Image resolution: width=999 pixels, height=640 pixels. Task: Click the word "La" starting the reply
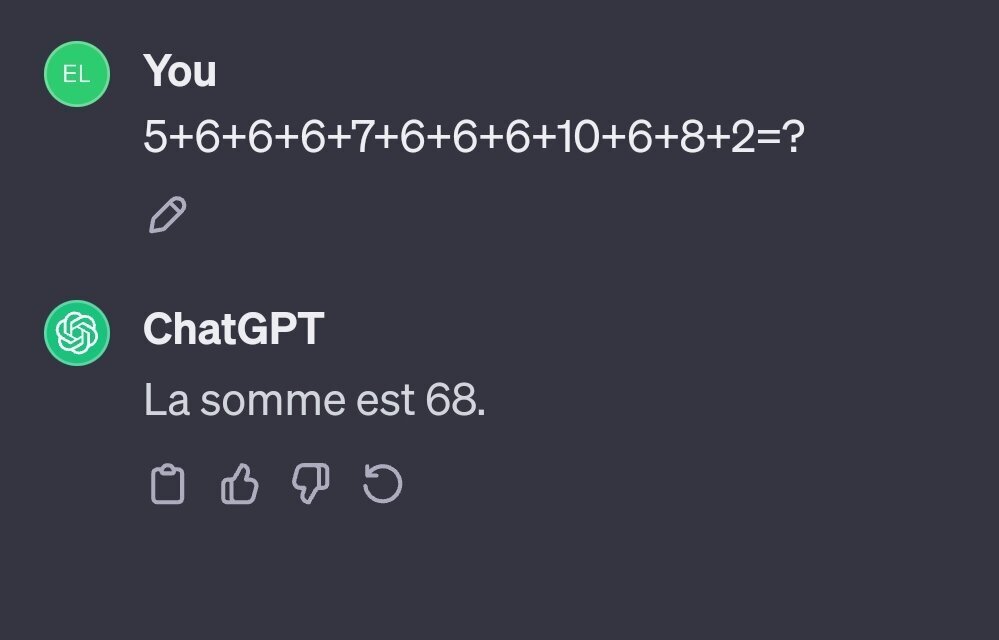click(166, 401)
